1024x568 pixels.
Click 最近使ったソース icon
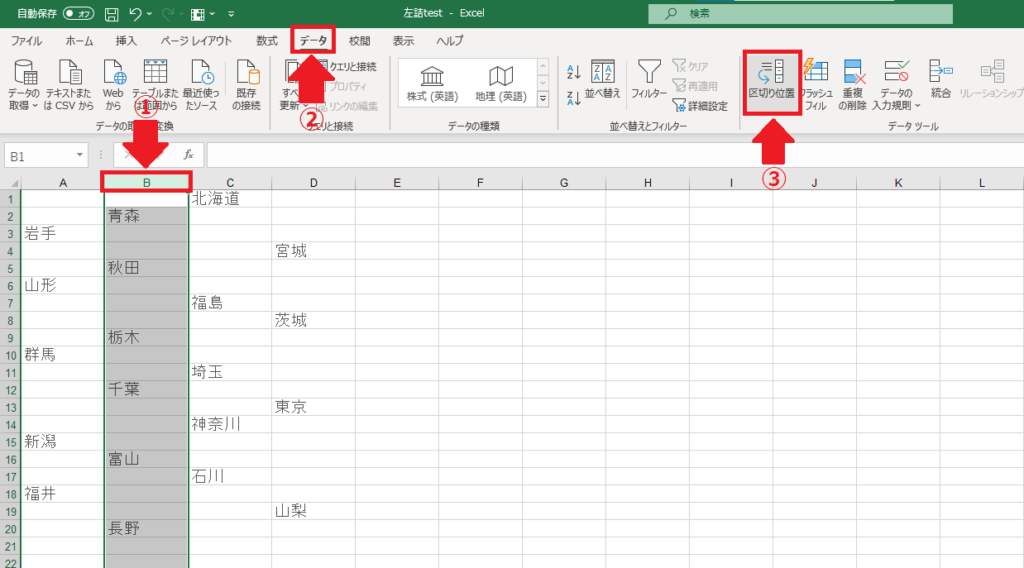point(200,85)
